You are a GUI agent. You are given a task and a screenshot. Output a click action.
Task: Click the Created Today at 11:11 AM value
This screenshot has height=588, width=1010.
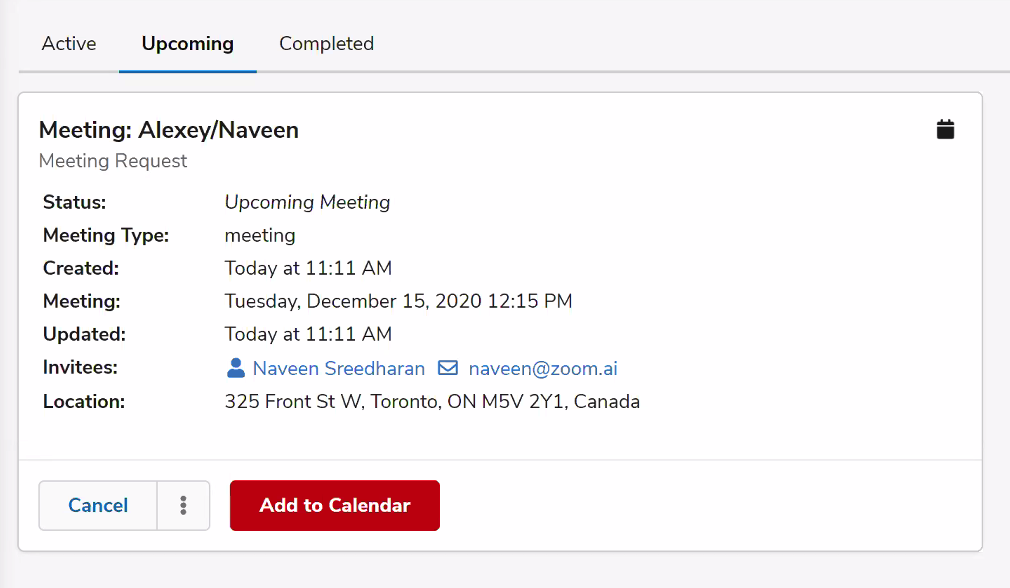308,268
